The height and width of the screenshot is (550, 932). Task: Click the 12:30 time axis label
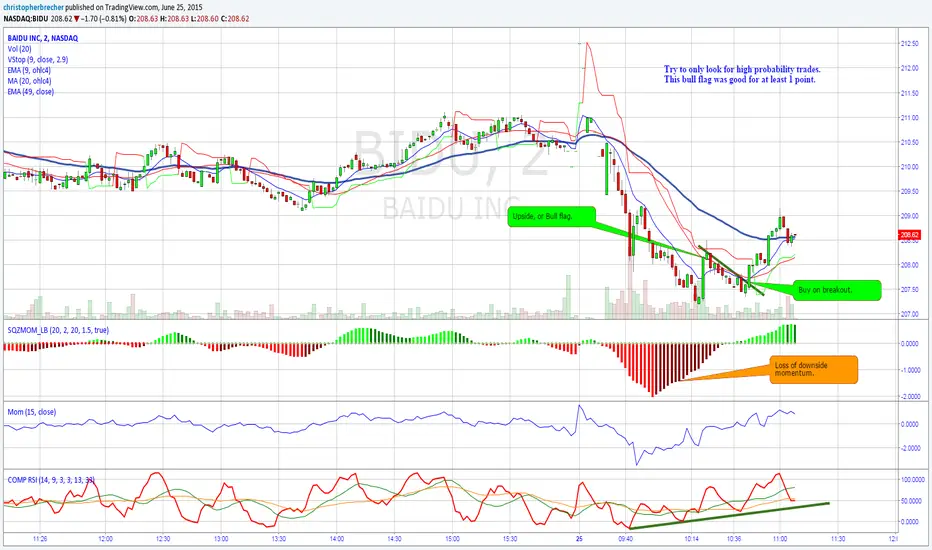tap(163, 539)
